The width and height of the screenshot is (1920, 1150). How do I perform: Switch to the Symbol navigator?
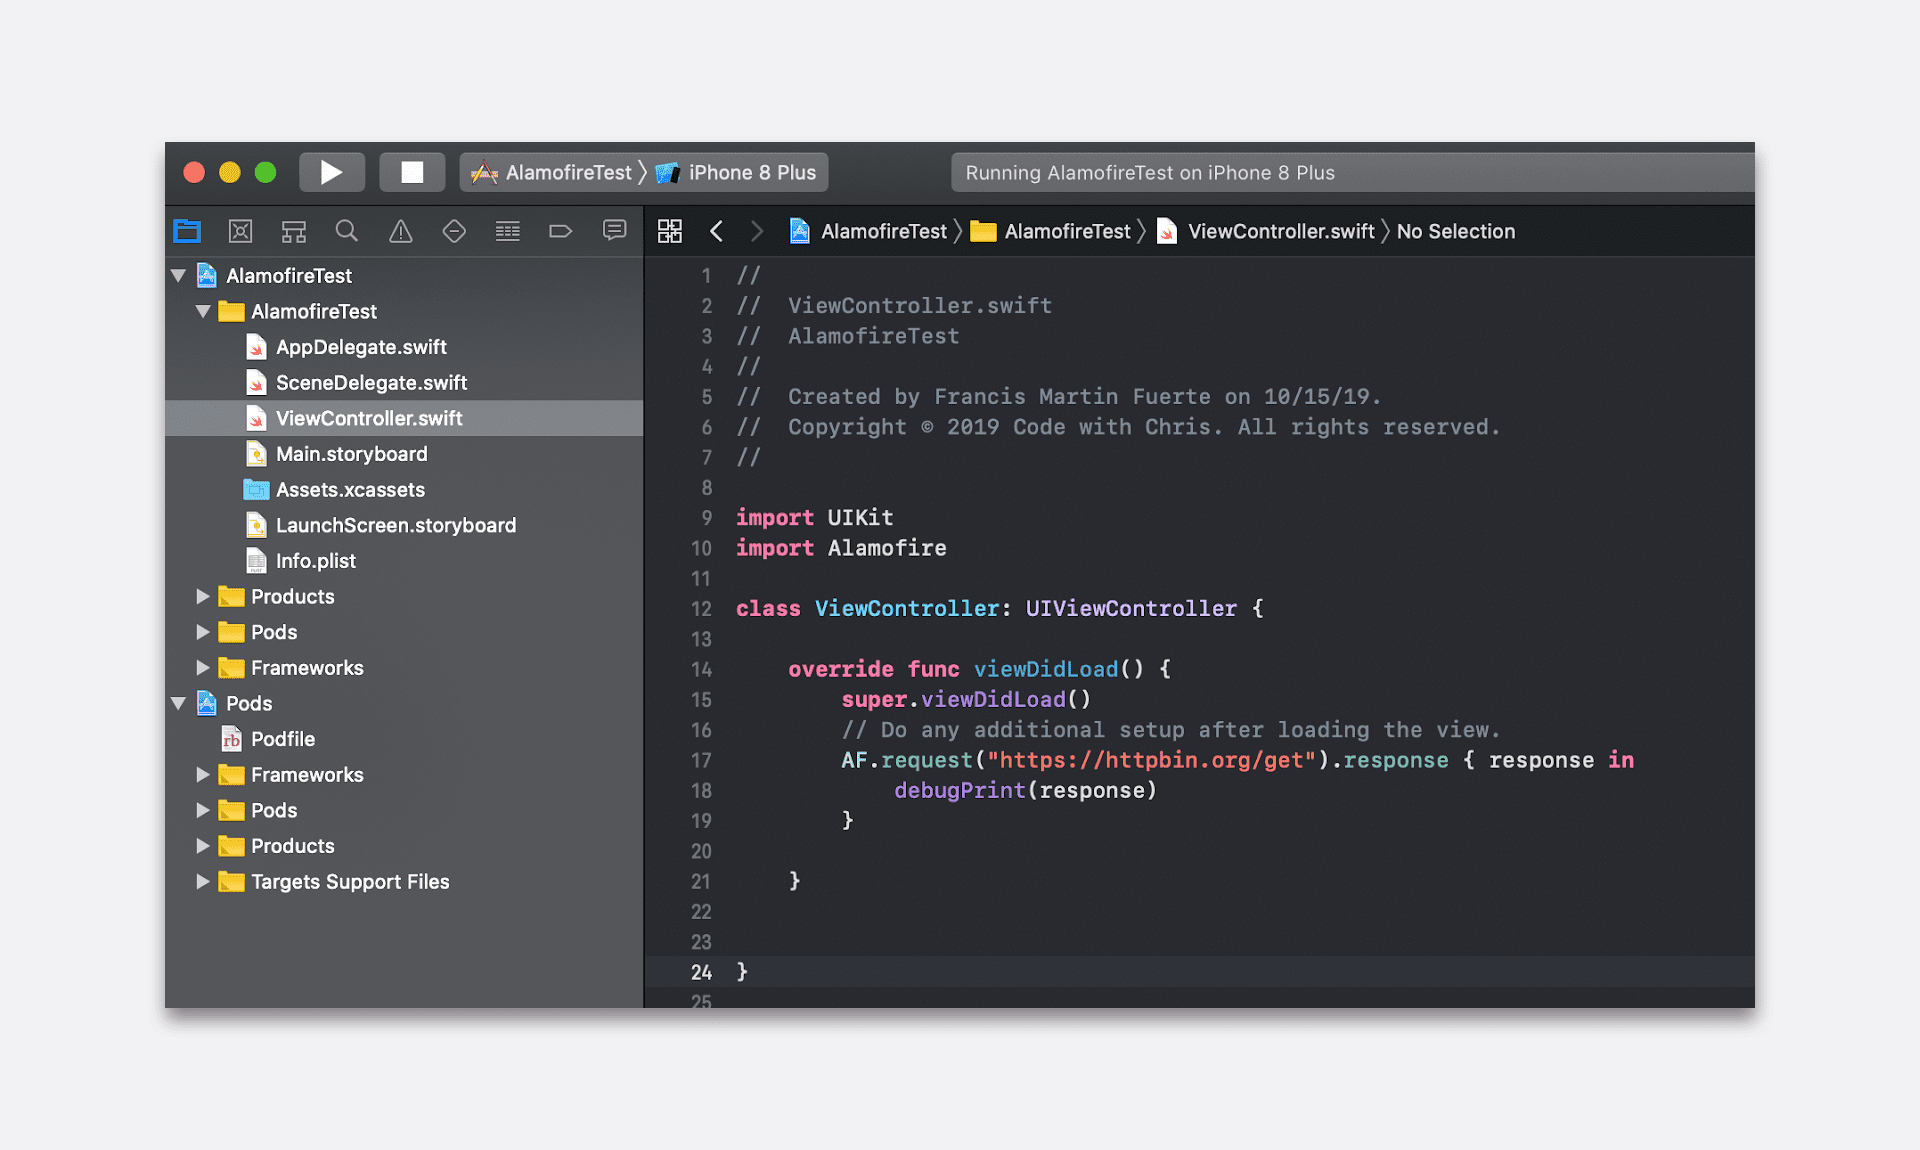tap(293, 232)
